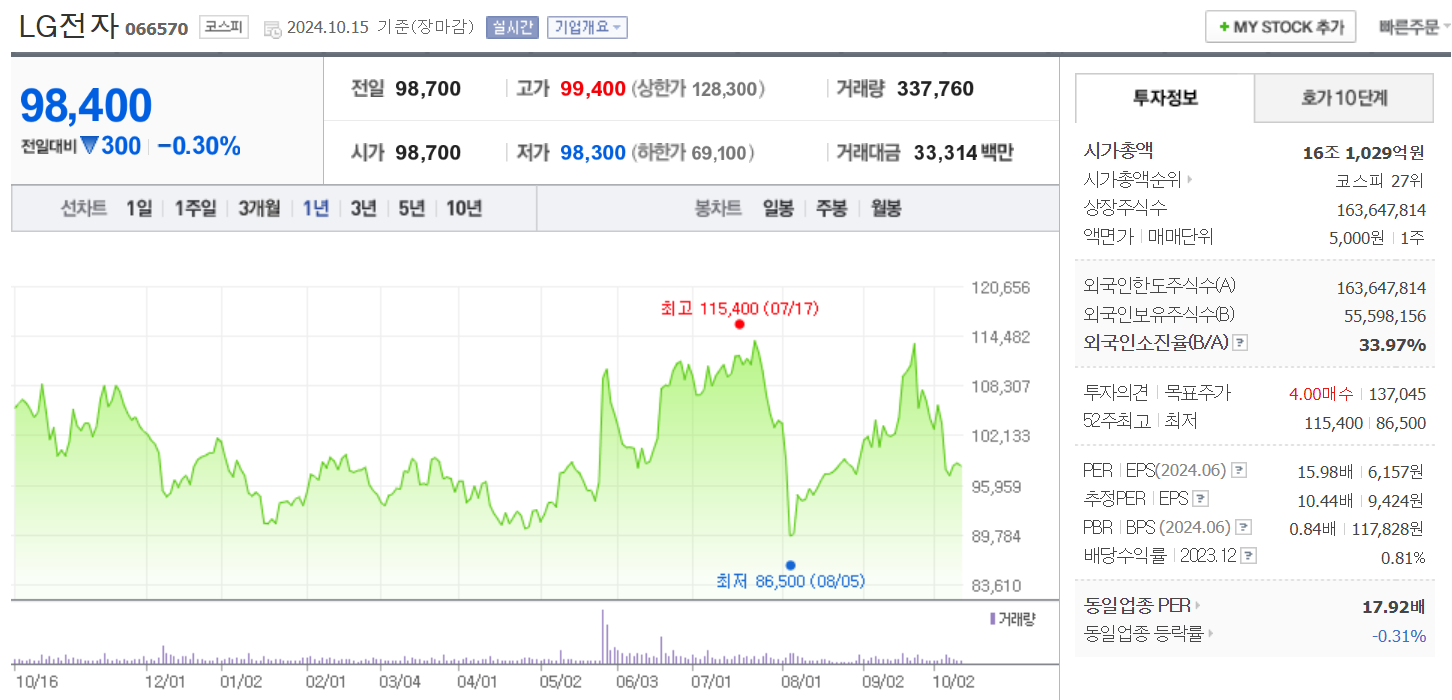This screenshot has height=700, width=1452.
Task: Select the 5년 line chart period
Action: 411,209
